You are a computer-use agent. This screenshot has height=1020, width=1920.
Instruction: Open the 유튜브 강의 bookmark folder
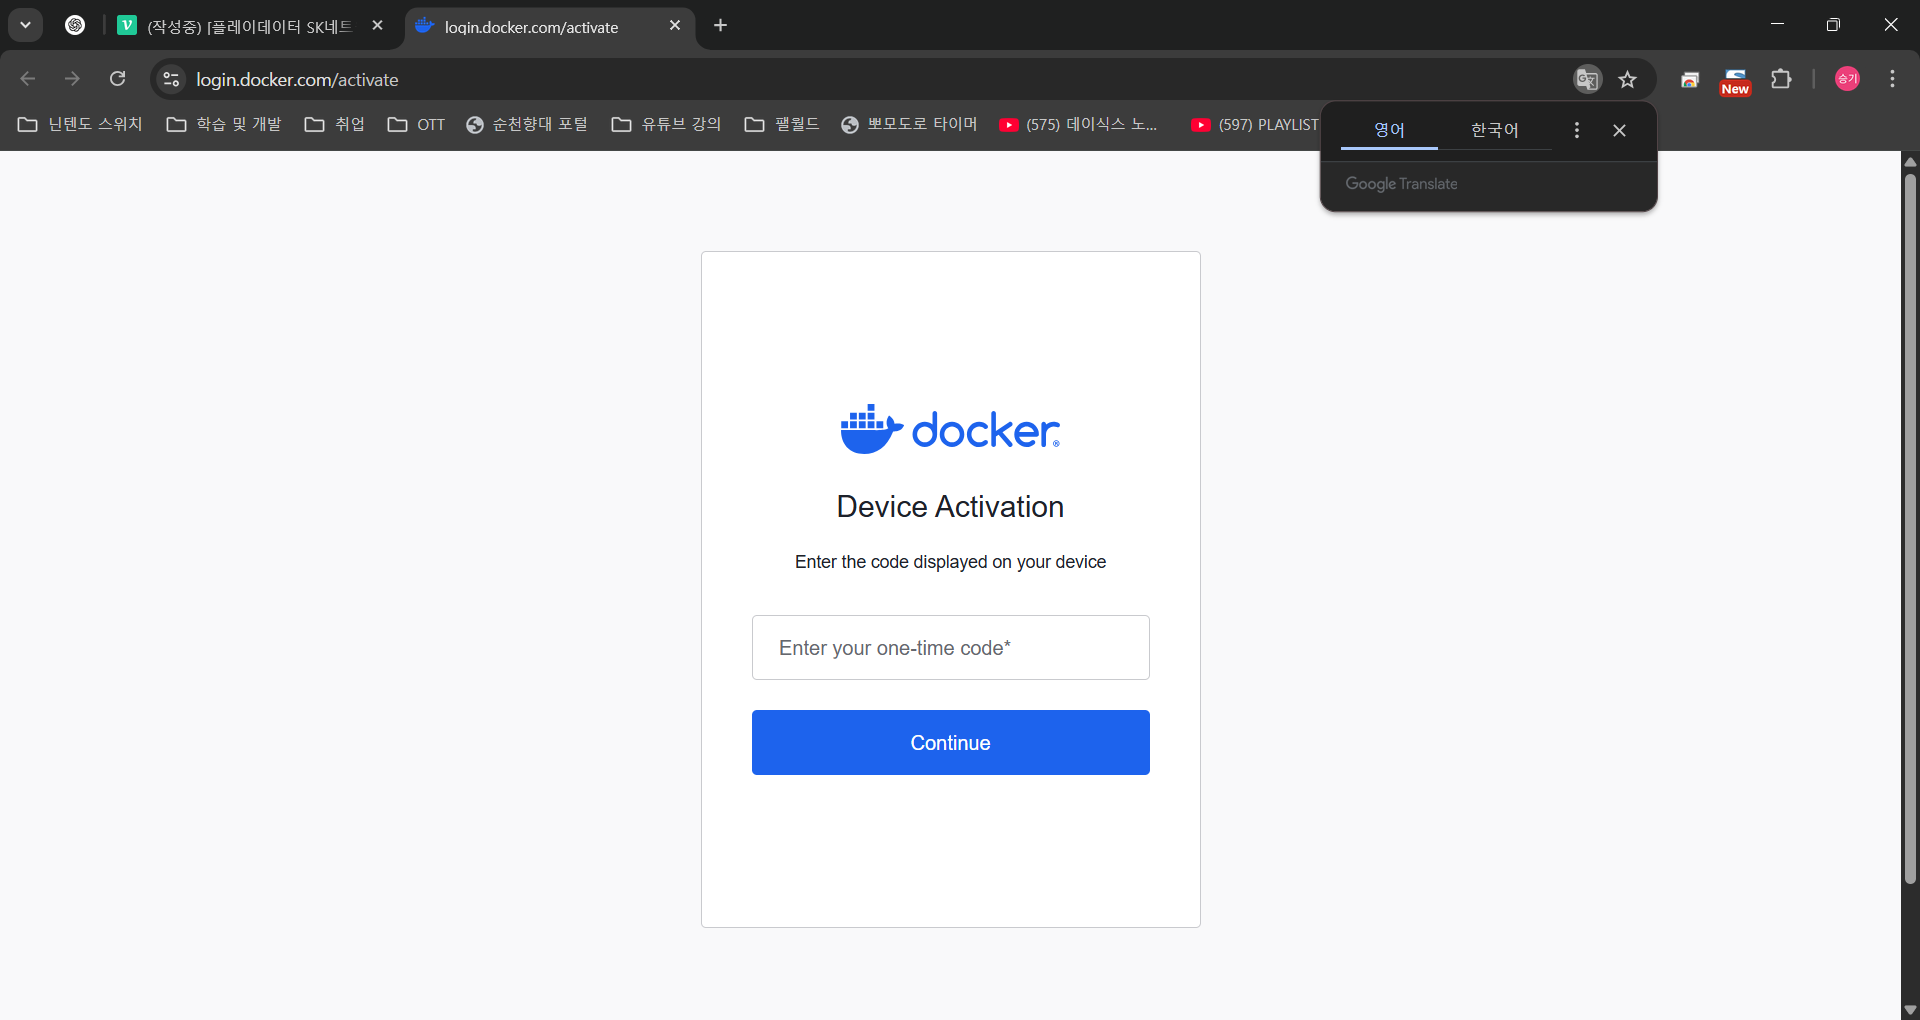pos(666,124)
